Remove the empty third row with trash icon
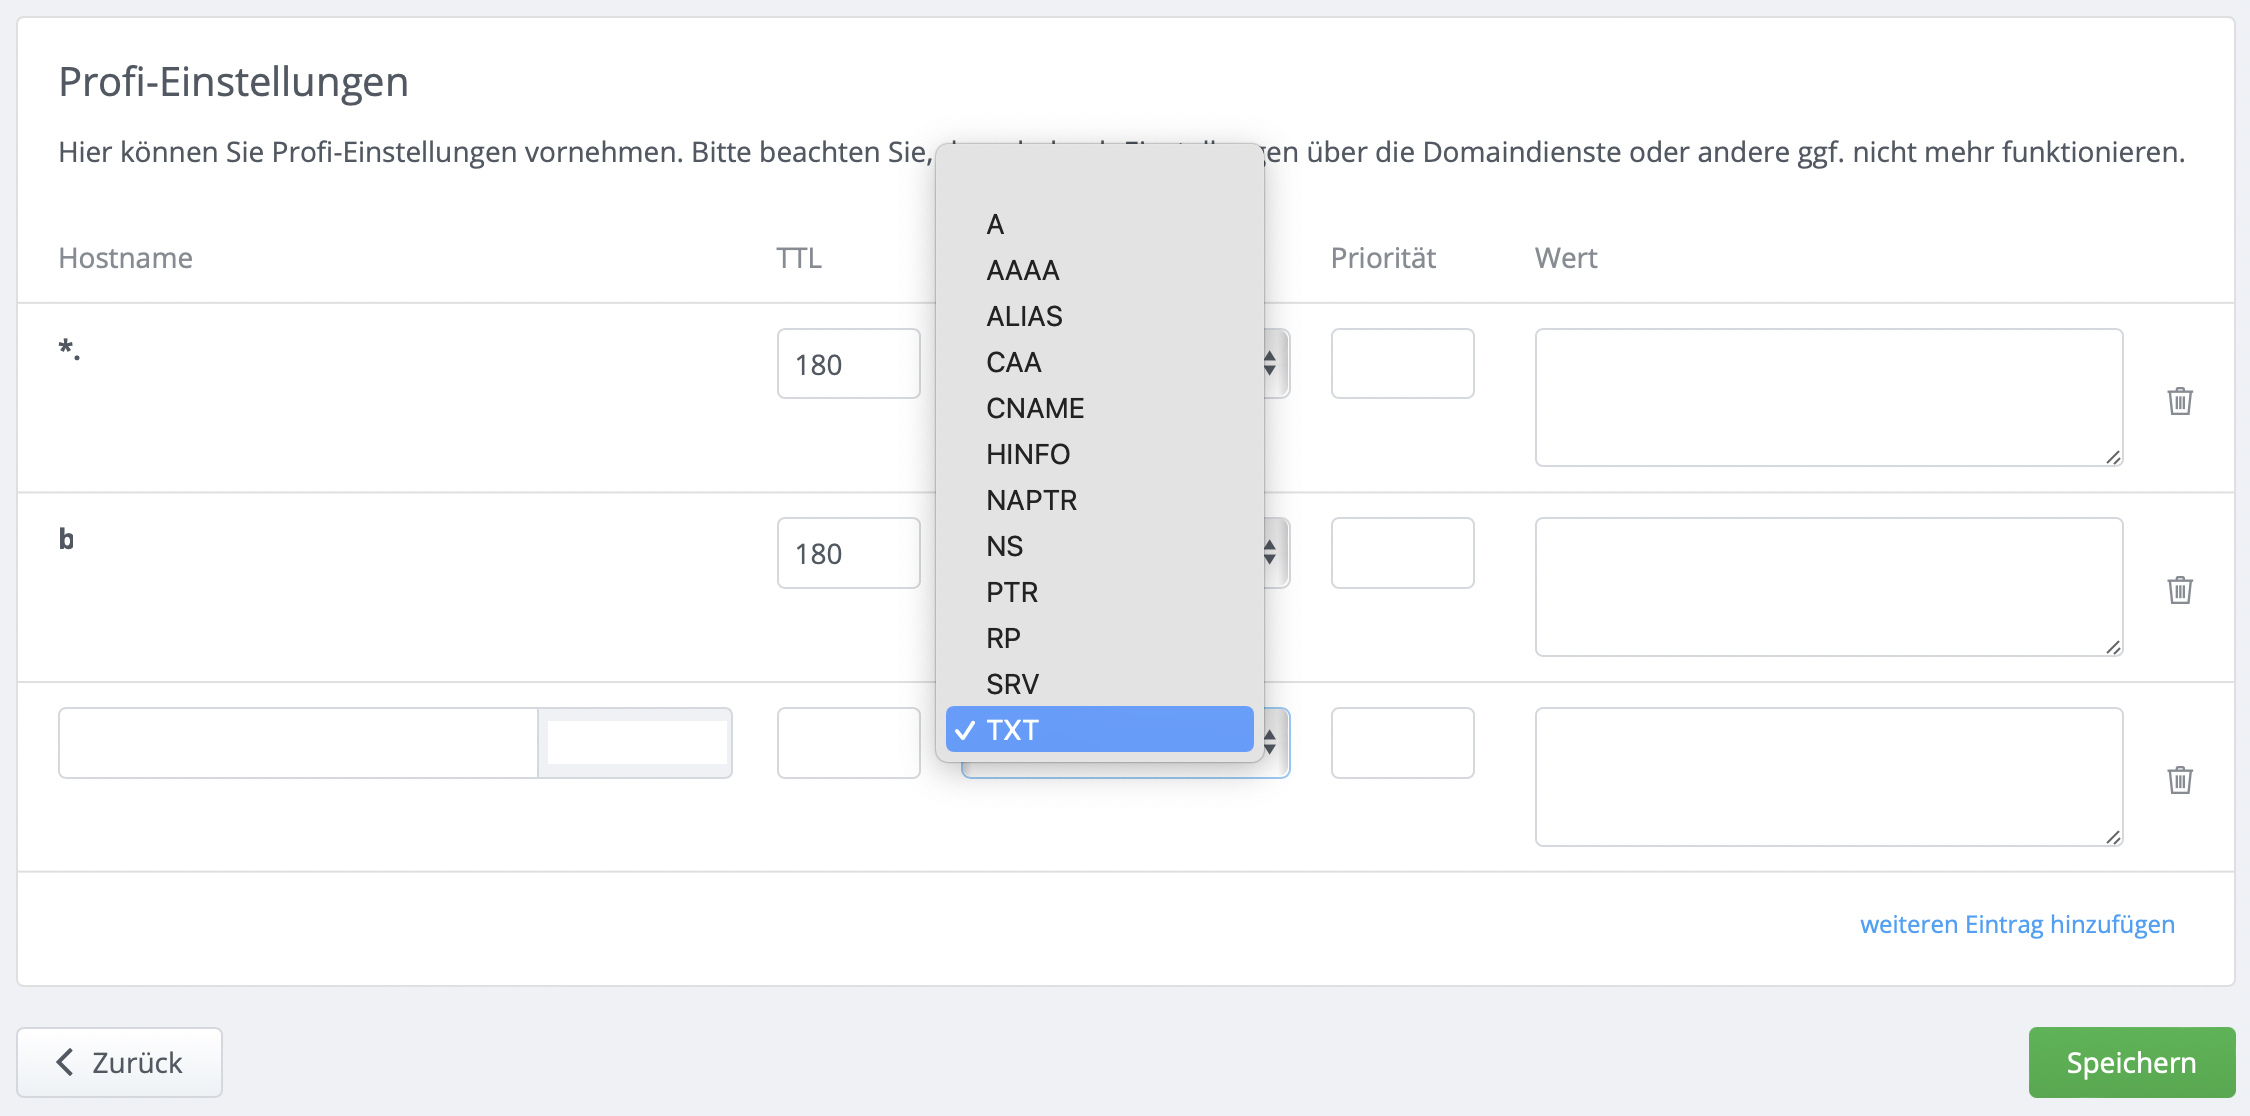The height and width of the screenshot is (1116, 2250). coord(2180,780)
